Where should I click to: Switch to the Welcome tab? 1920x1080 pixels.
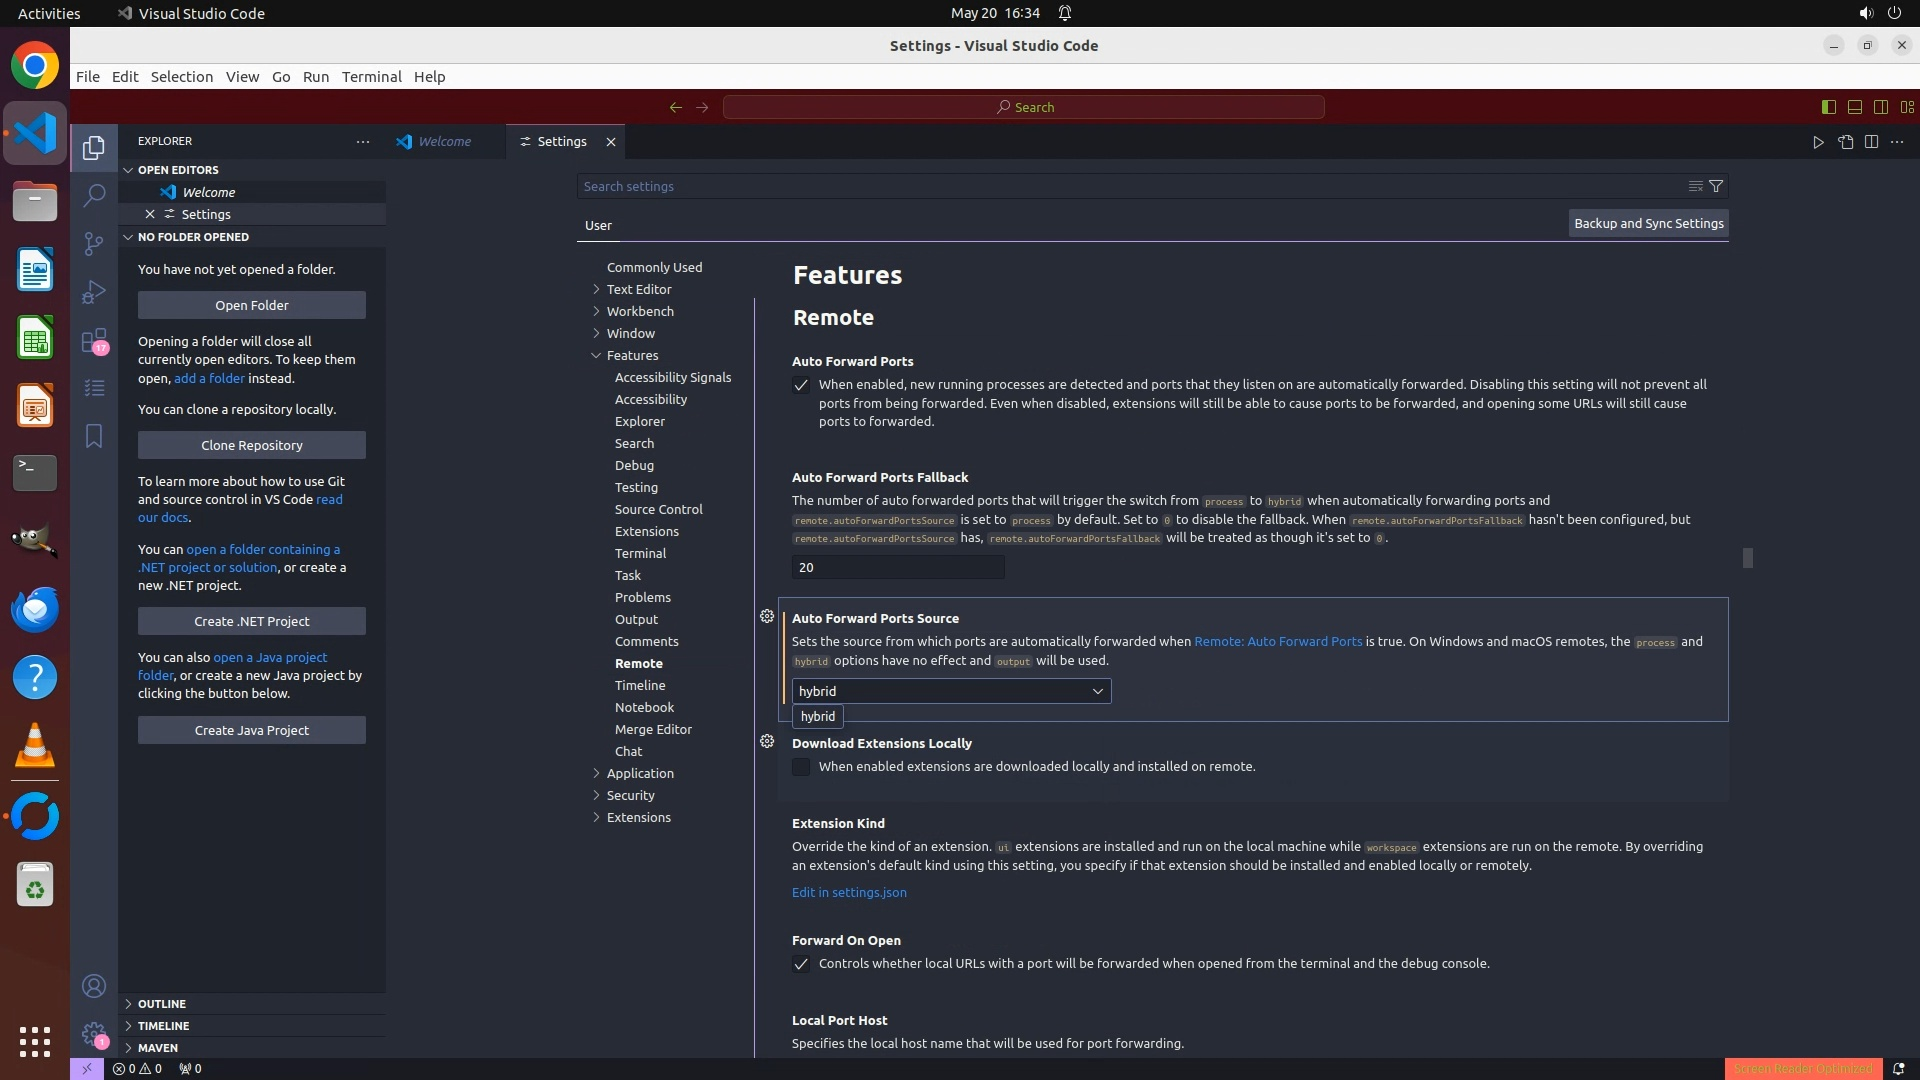(444, 142)
